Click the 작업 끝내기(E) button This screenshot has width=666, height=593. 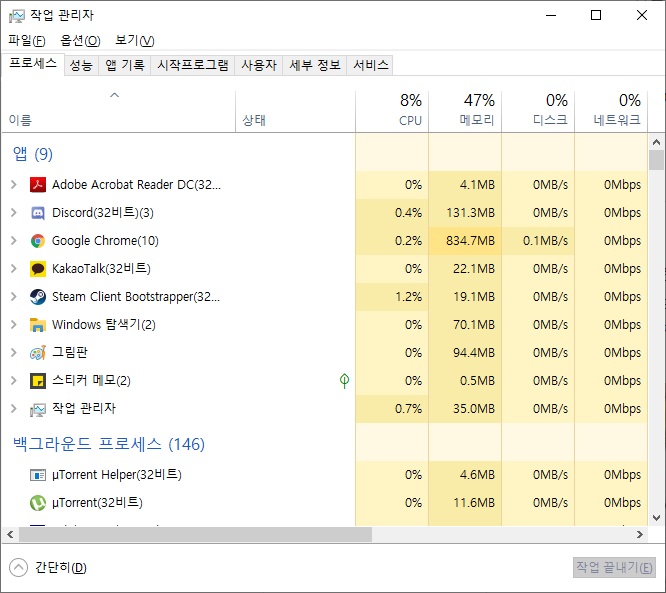click(x=614, y=568)
